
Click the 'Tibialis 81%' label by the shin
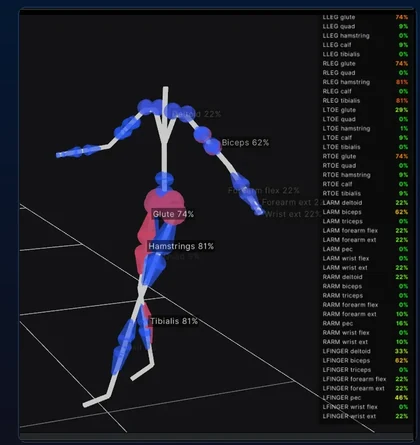click(174, 321)
